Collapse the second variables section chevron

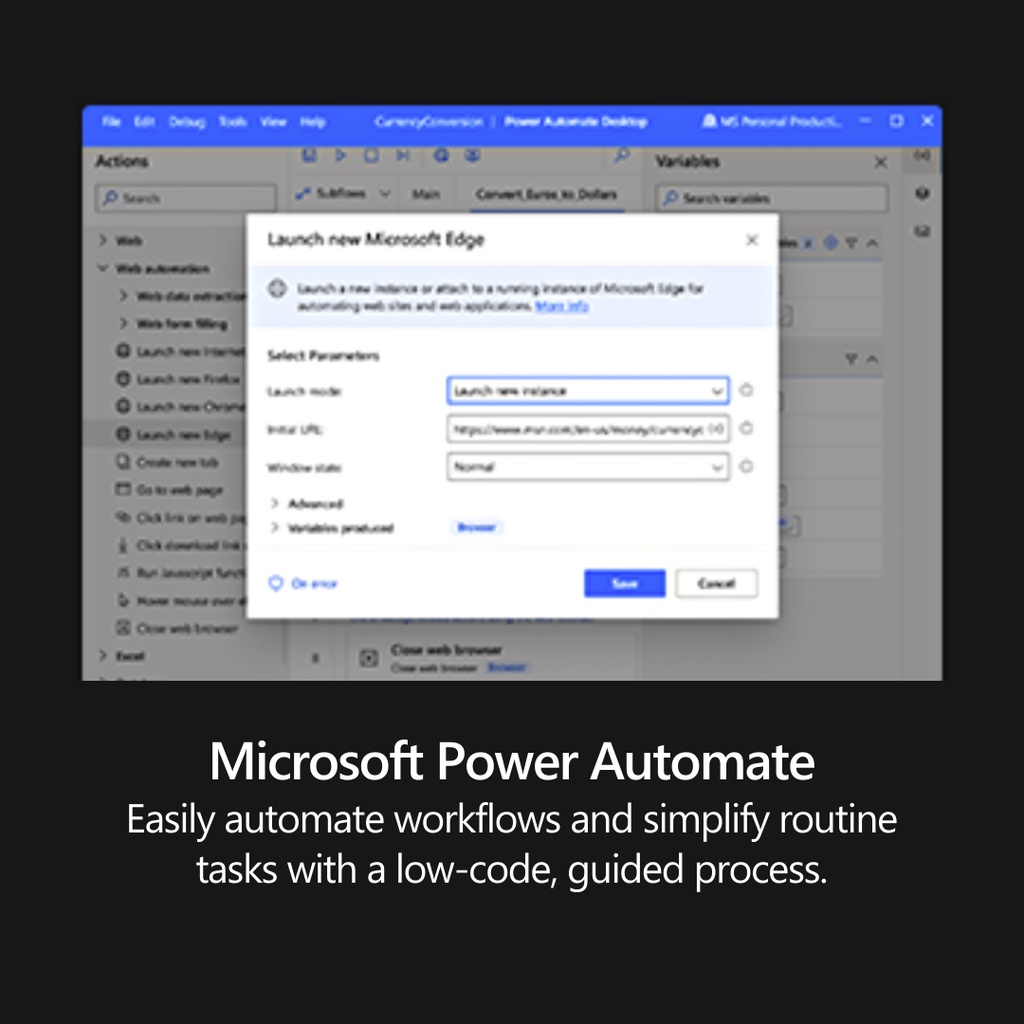point(872,359)
